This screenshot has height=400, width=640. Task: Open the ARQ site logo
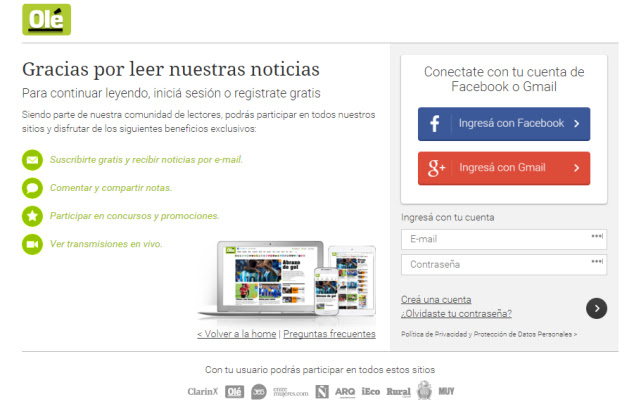[x=345, y=391]
